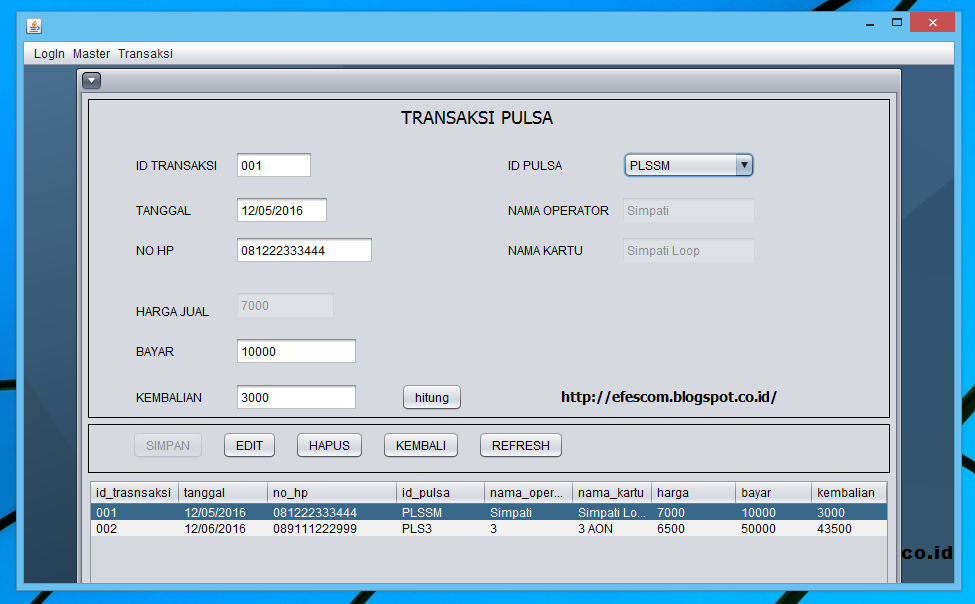Open the ID PULSA dropdown
This screenshot has width=975, height=604.
pyautogui.click(x=744, y=164)
